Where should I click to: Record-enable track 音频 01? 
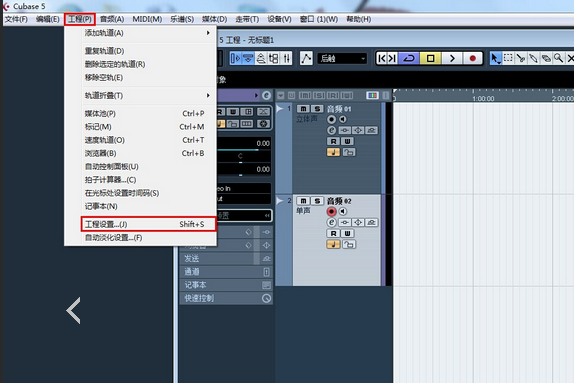[331, 119]
